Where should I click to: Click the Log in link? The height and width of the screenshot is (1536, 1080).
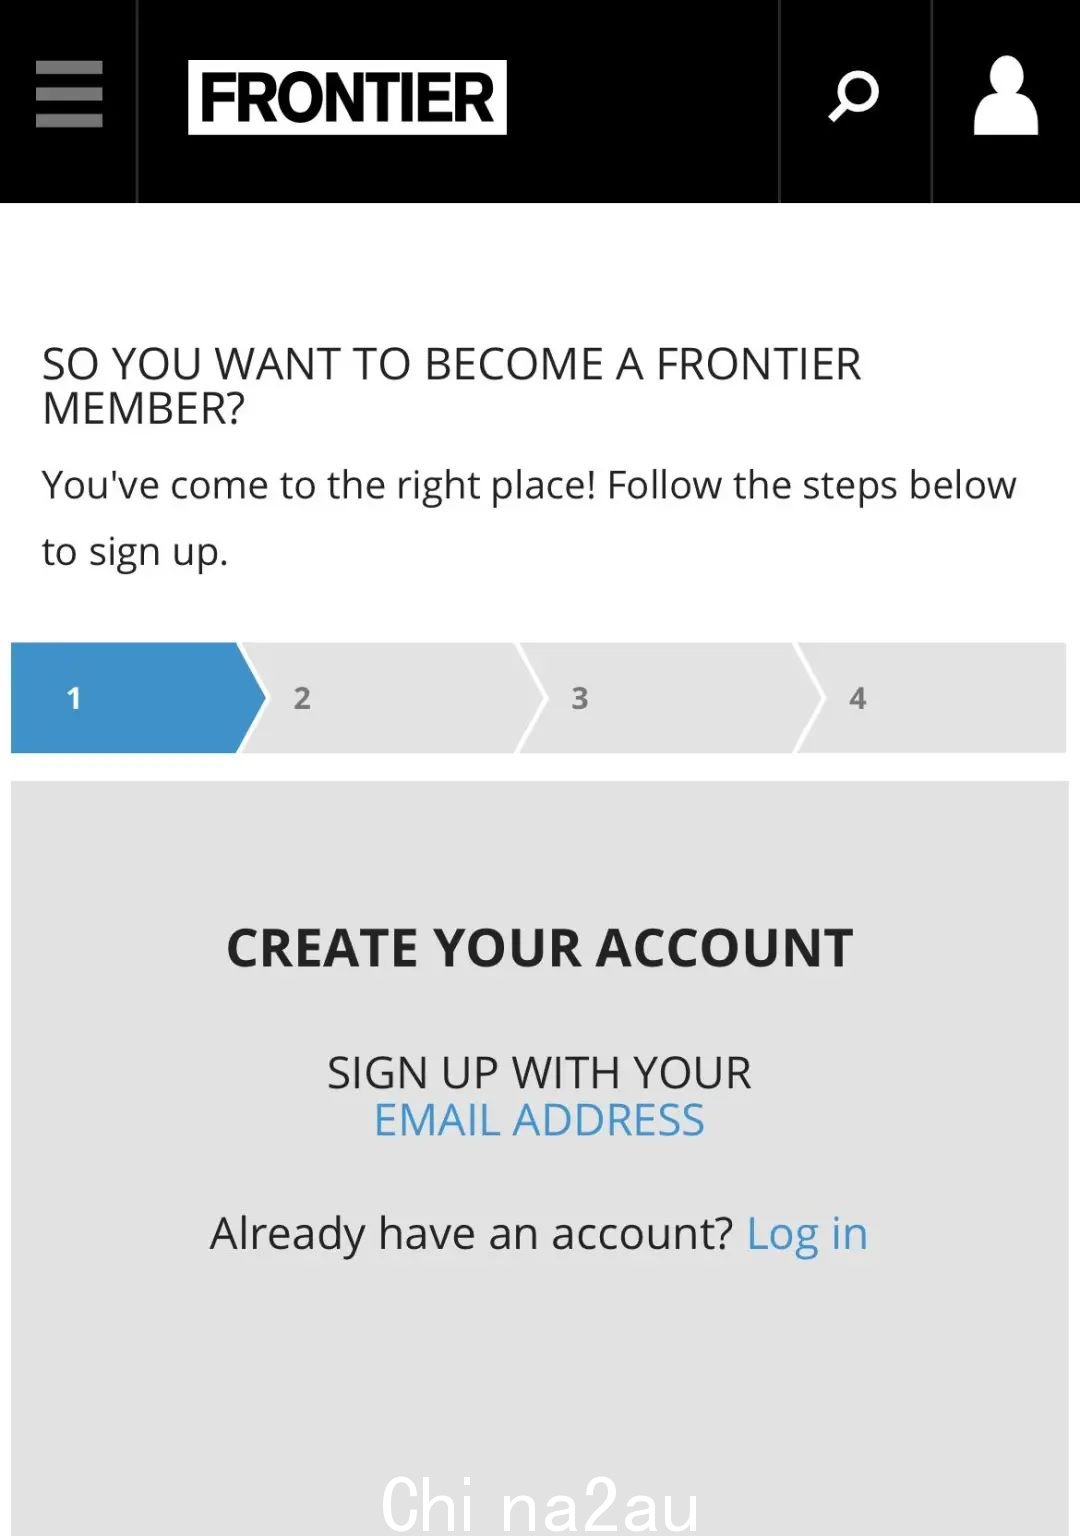pos(807,1234)
